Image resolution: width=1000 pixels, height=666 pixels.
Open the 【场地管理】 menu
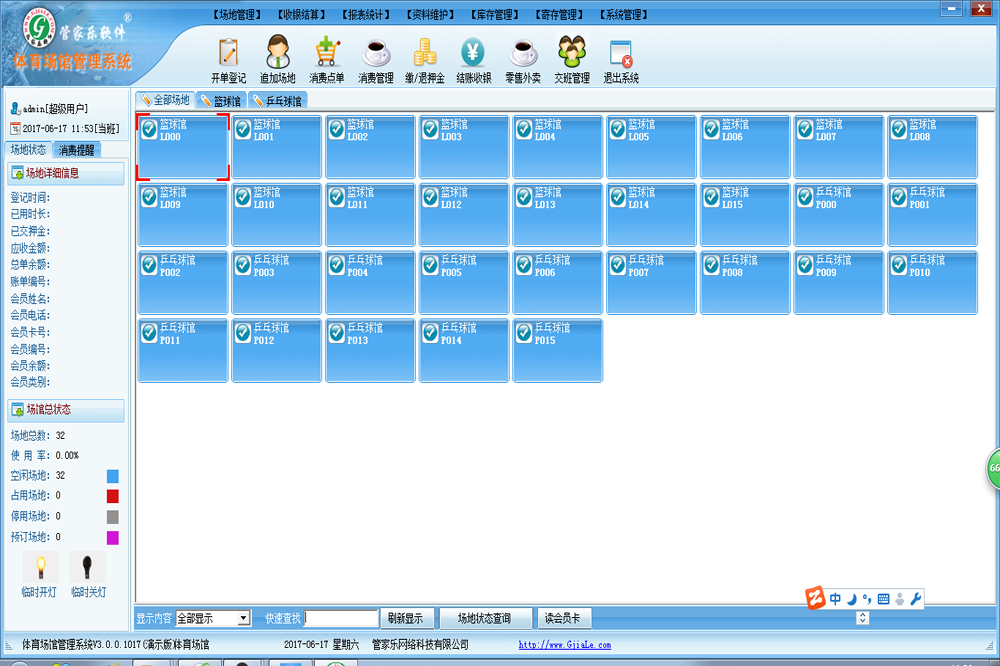click(237, 15)
